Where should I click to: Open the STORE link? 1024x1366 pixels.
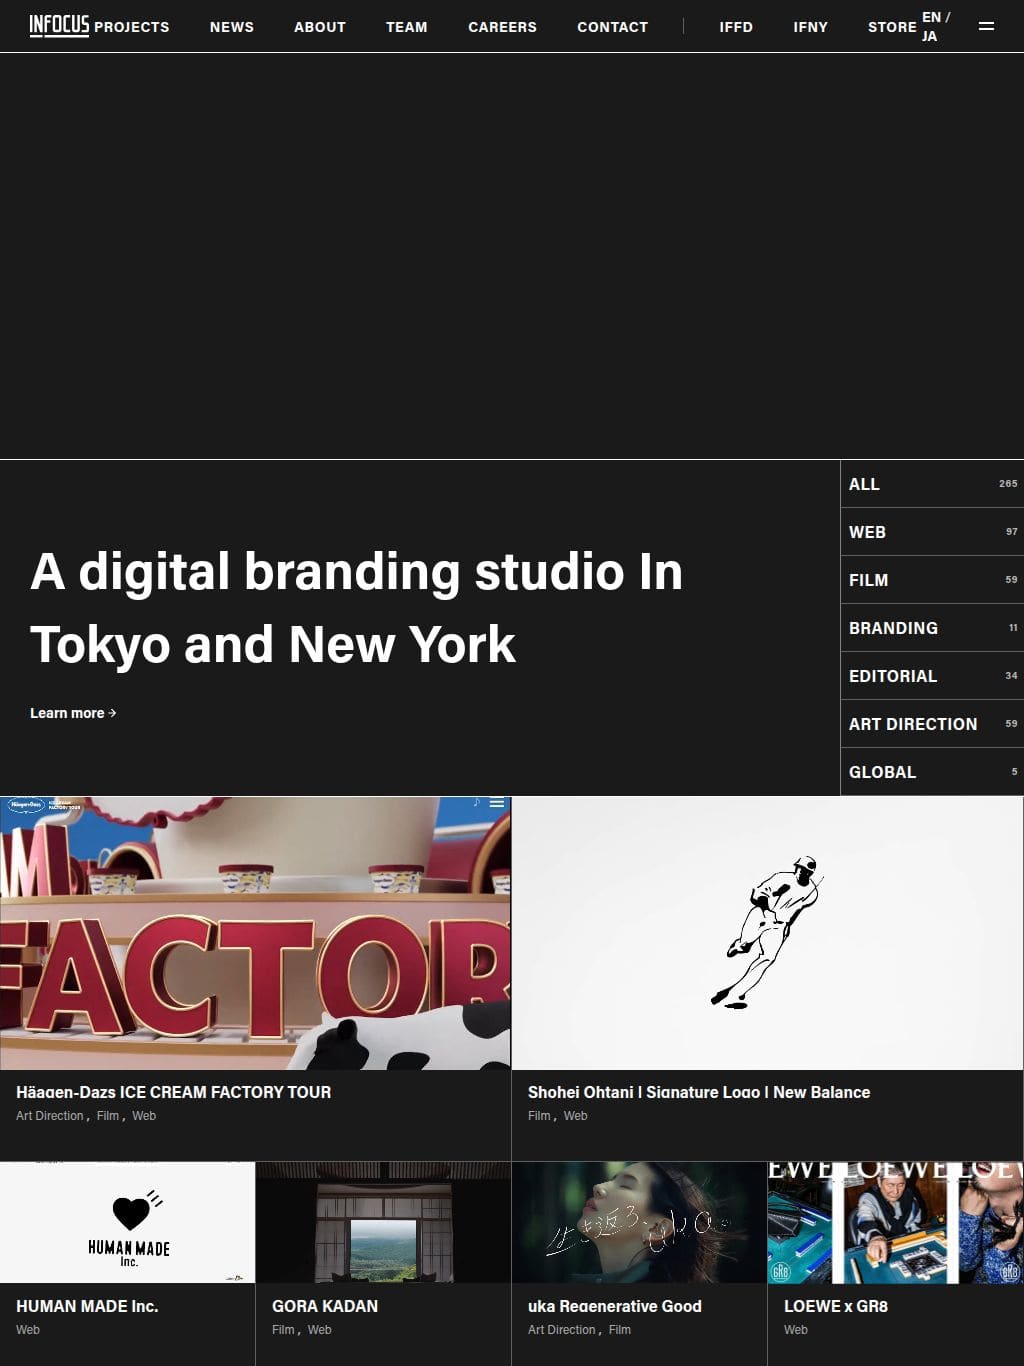point(892,27)
